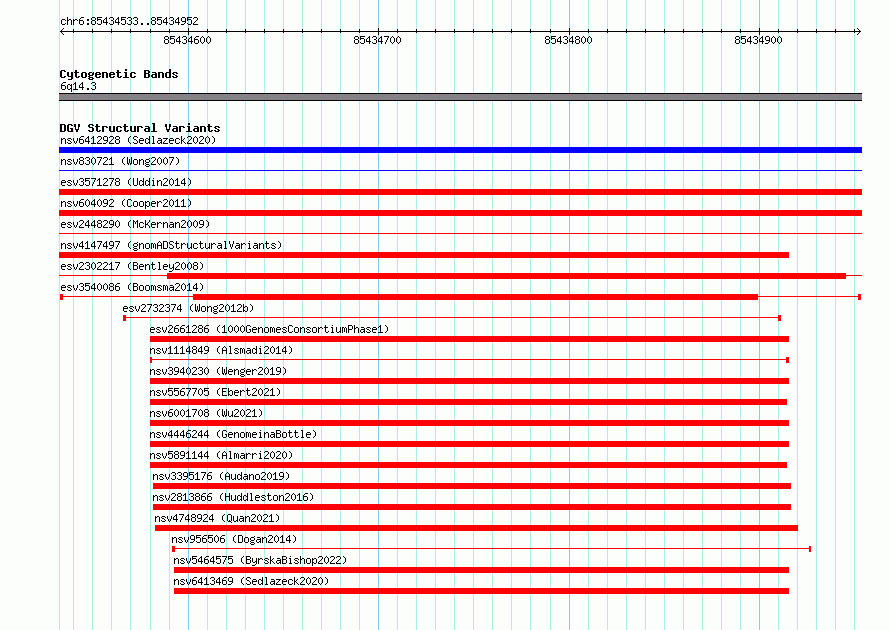Open the esv3540086 (Boomsma2014) label

click(x=132, y=287)
